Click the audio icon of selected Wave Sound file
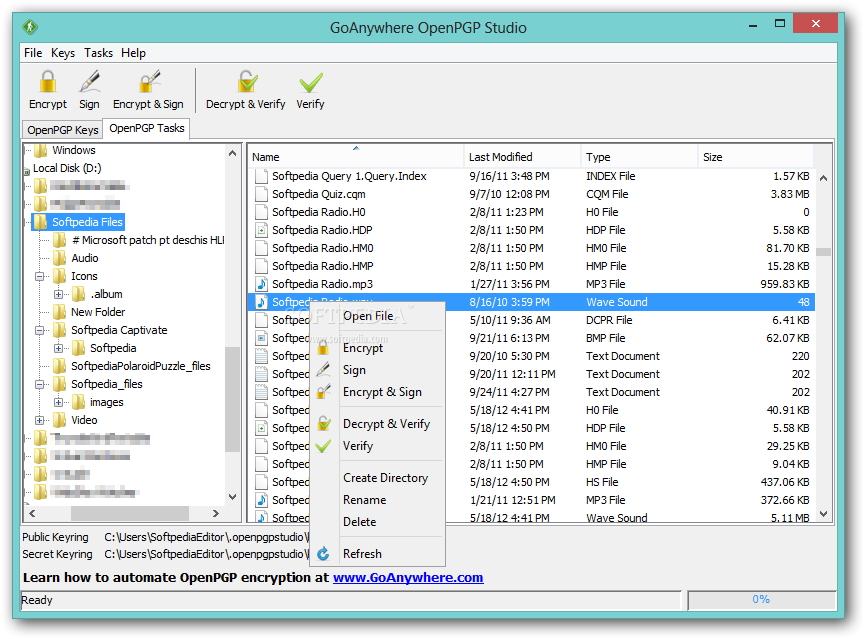This screenshot has width=865, height=639. click(261, 302)
